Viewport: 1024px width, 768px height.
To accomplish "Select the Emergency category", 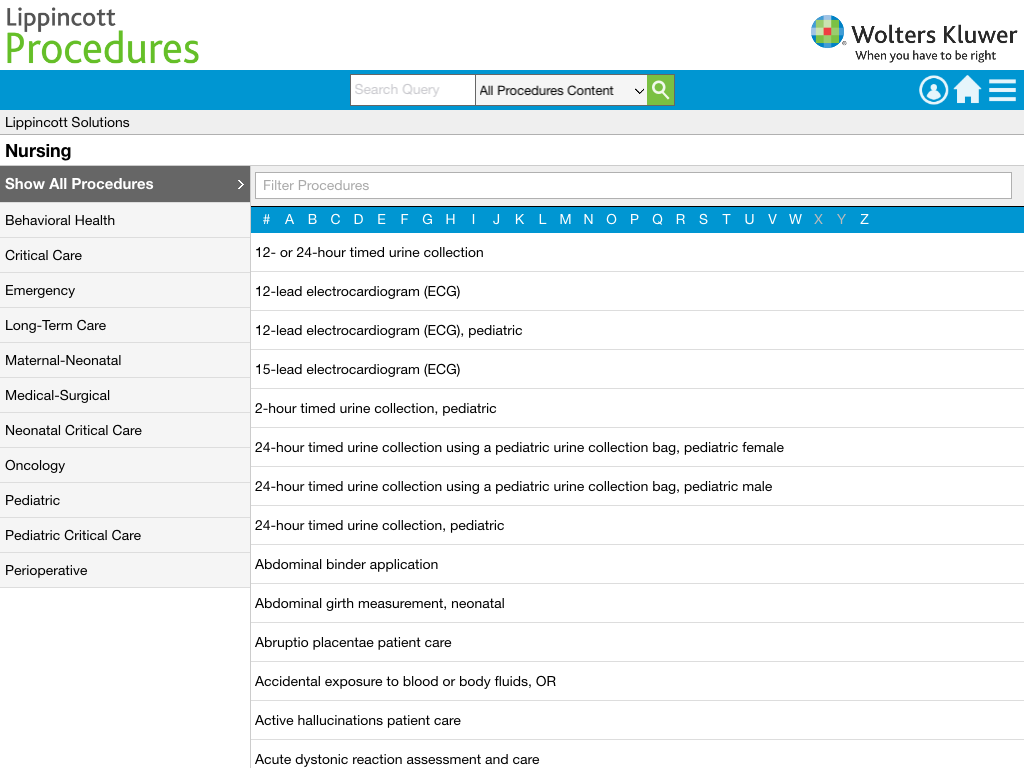I will pyautogui.click(x=125, y=291).
